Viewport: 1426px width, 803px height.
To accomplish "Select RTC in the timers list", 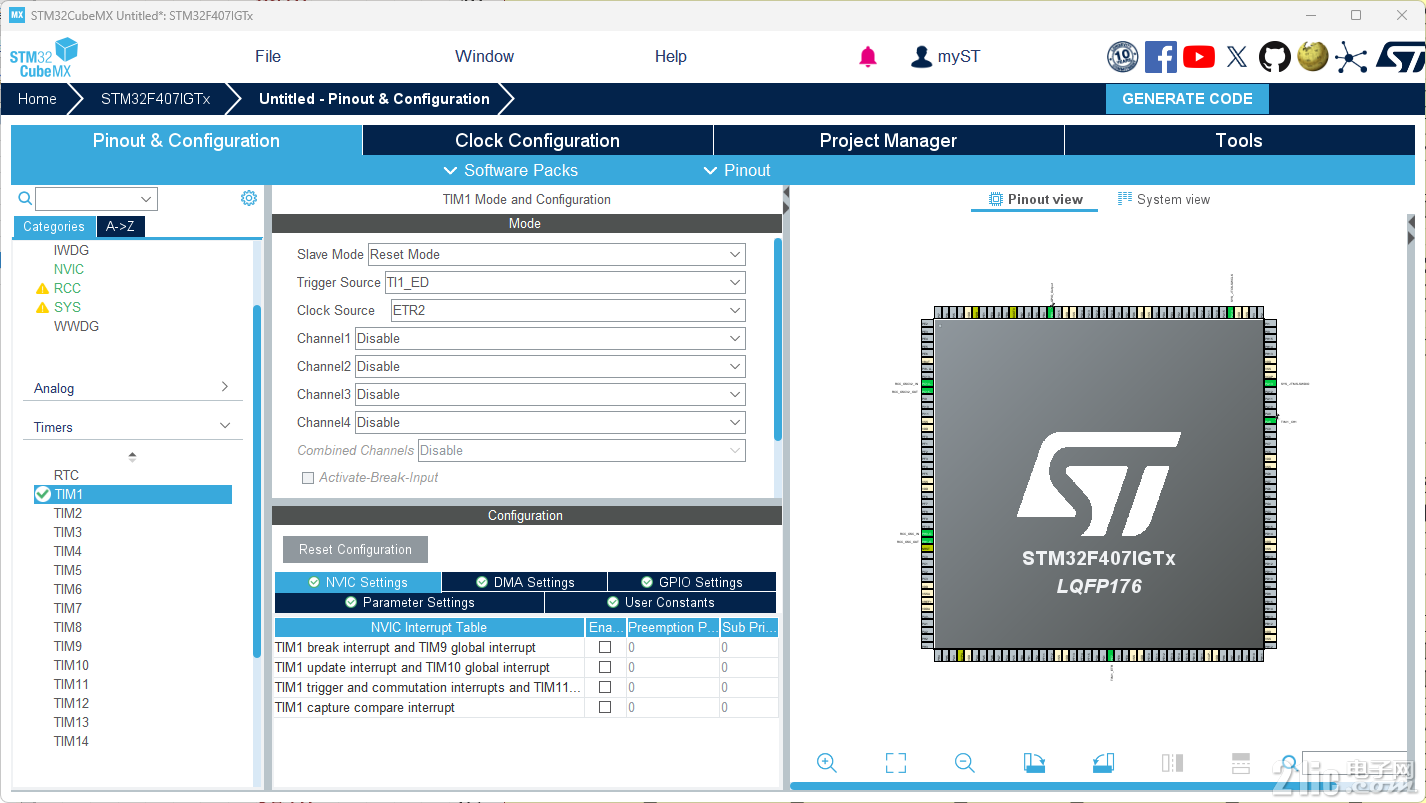I will [66, 475].
